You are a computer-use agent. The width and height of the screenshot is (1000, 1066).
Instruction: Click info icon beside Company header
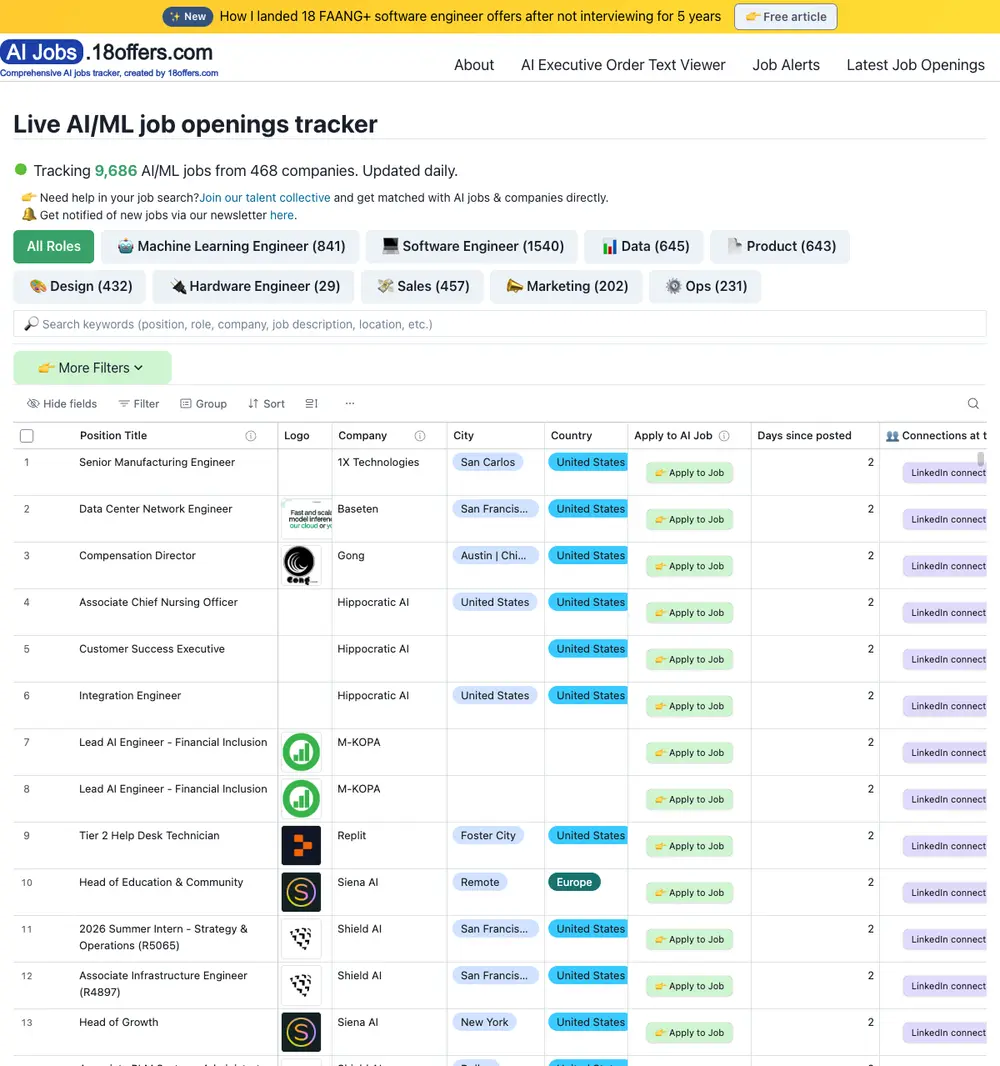click(420, 436)
